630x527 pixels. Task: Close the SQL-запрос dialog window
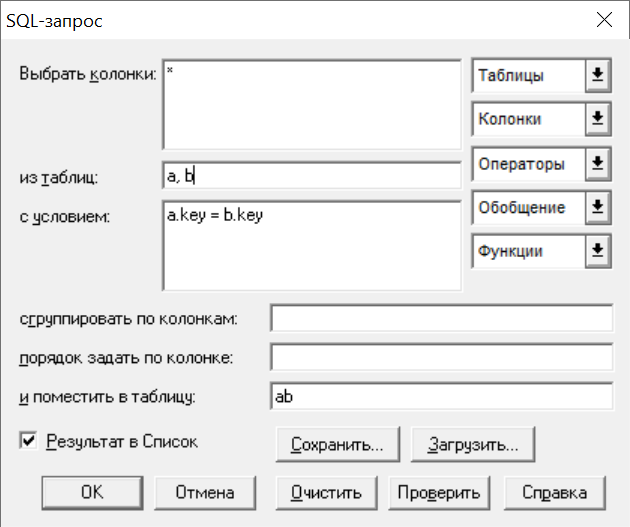tap(604, 19)
